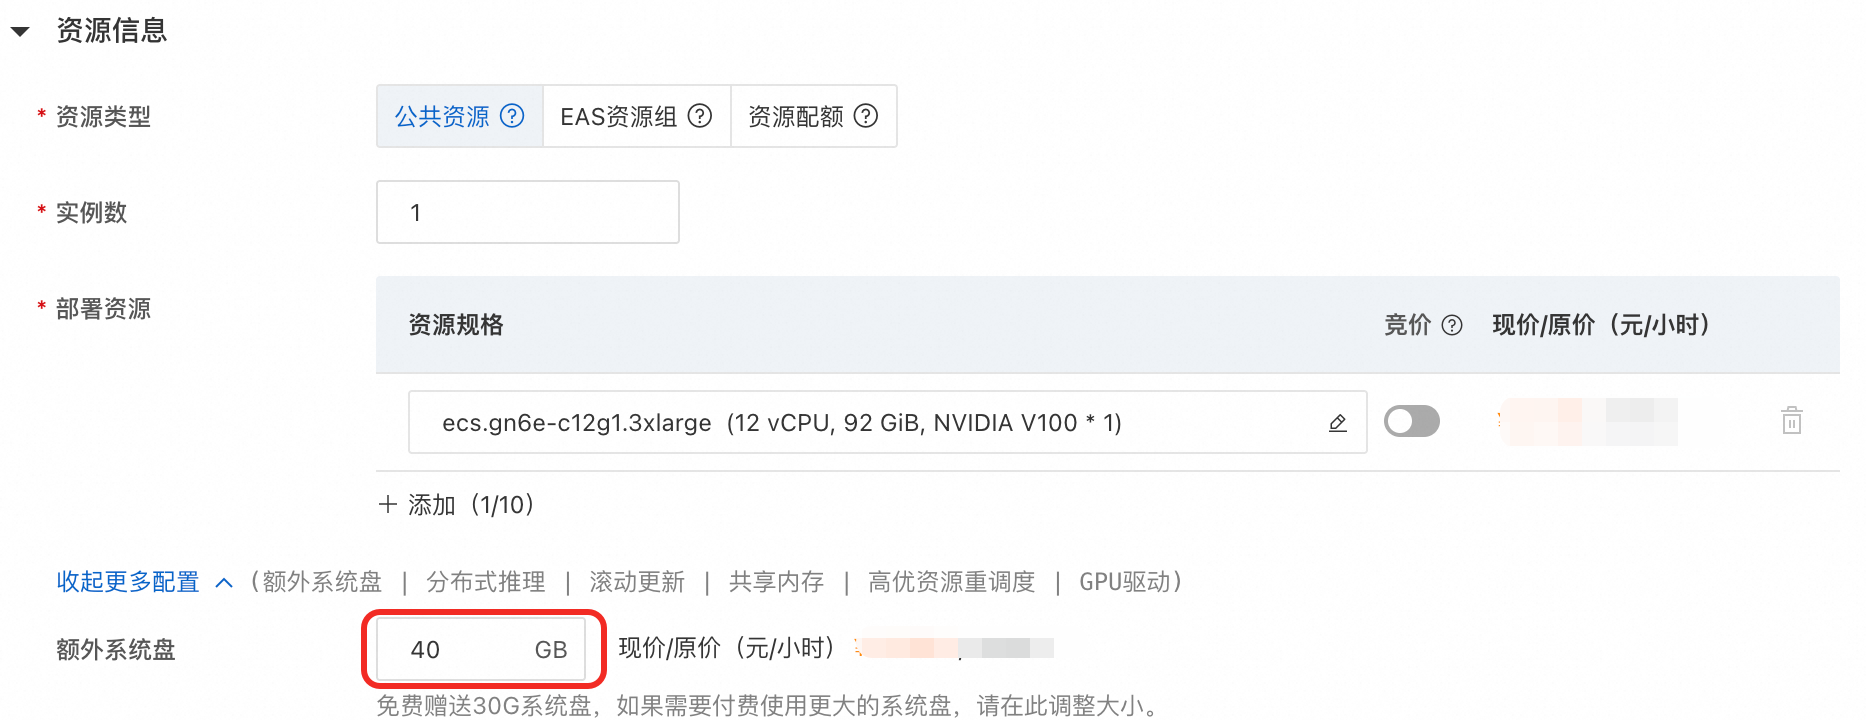Click the help icon beside EAS资源组
Viewport: 1866px width, 720px height.
(x=700, y=116)
